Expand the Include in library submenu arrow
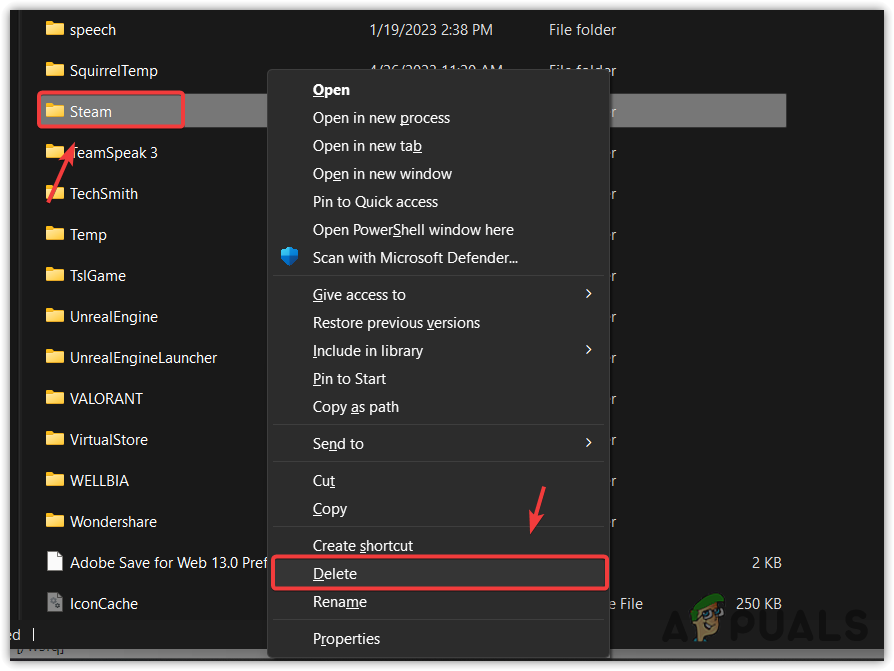This screenshot has width=894, height=671. click(x=589, y=350)
